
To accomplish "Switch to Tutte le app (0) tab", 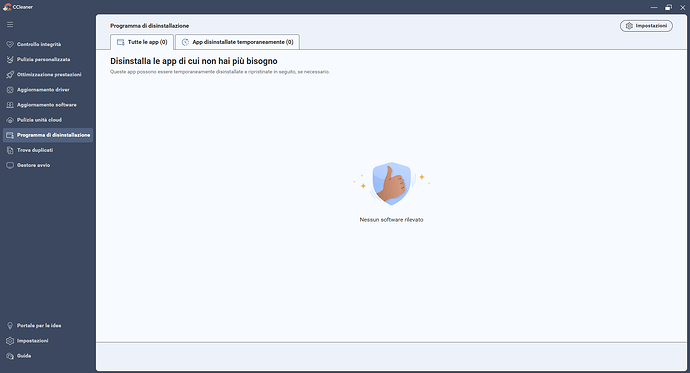I will pyautogui.click(x=142, y=42).
